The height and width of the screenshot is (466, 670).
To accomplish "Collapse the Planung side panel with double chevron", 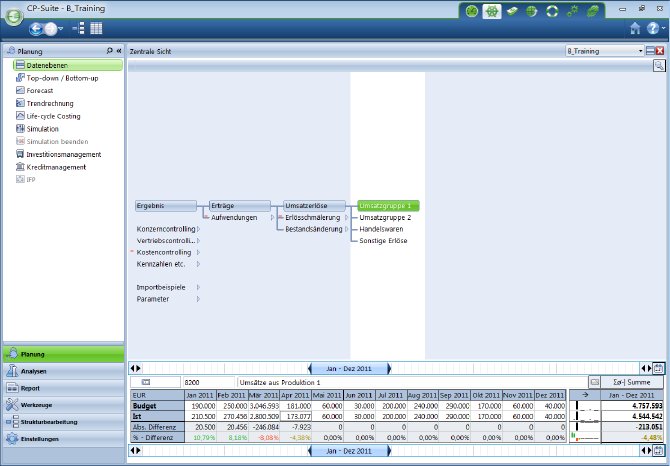I will click(x=119, y=51).
